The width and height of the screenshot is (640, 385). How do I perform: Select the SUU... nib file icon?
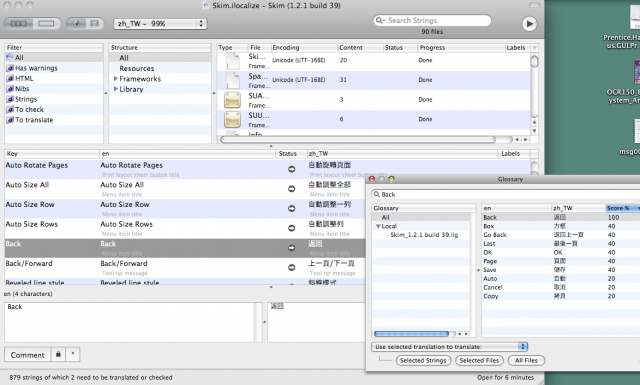click(x=232, y=120)
